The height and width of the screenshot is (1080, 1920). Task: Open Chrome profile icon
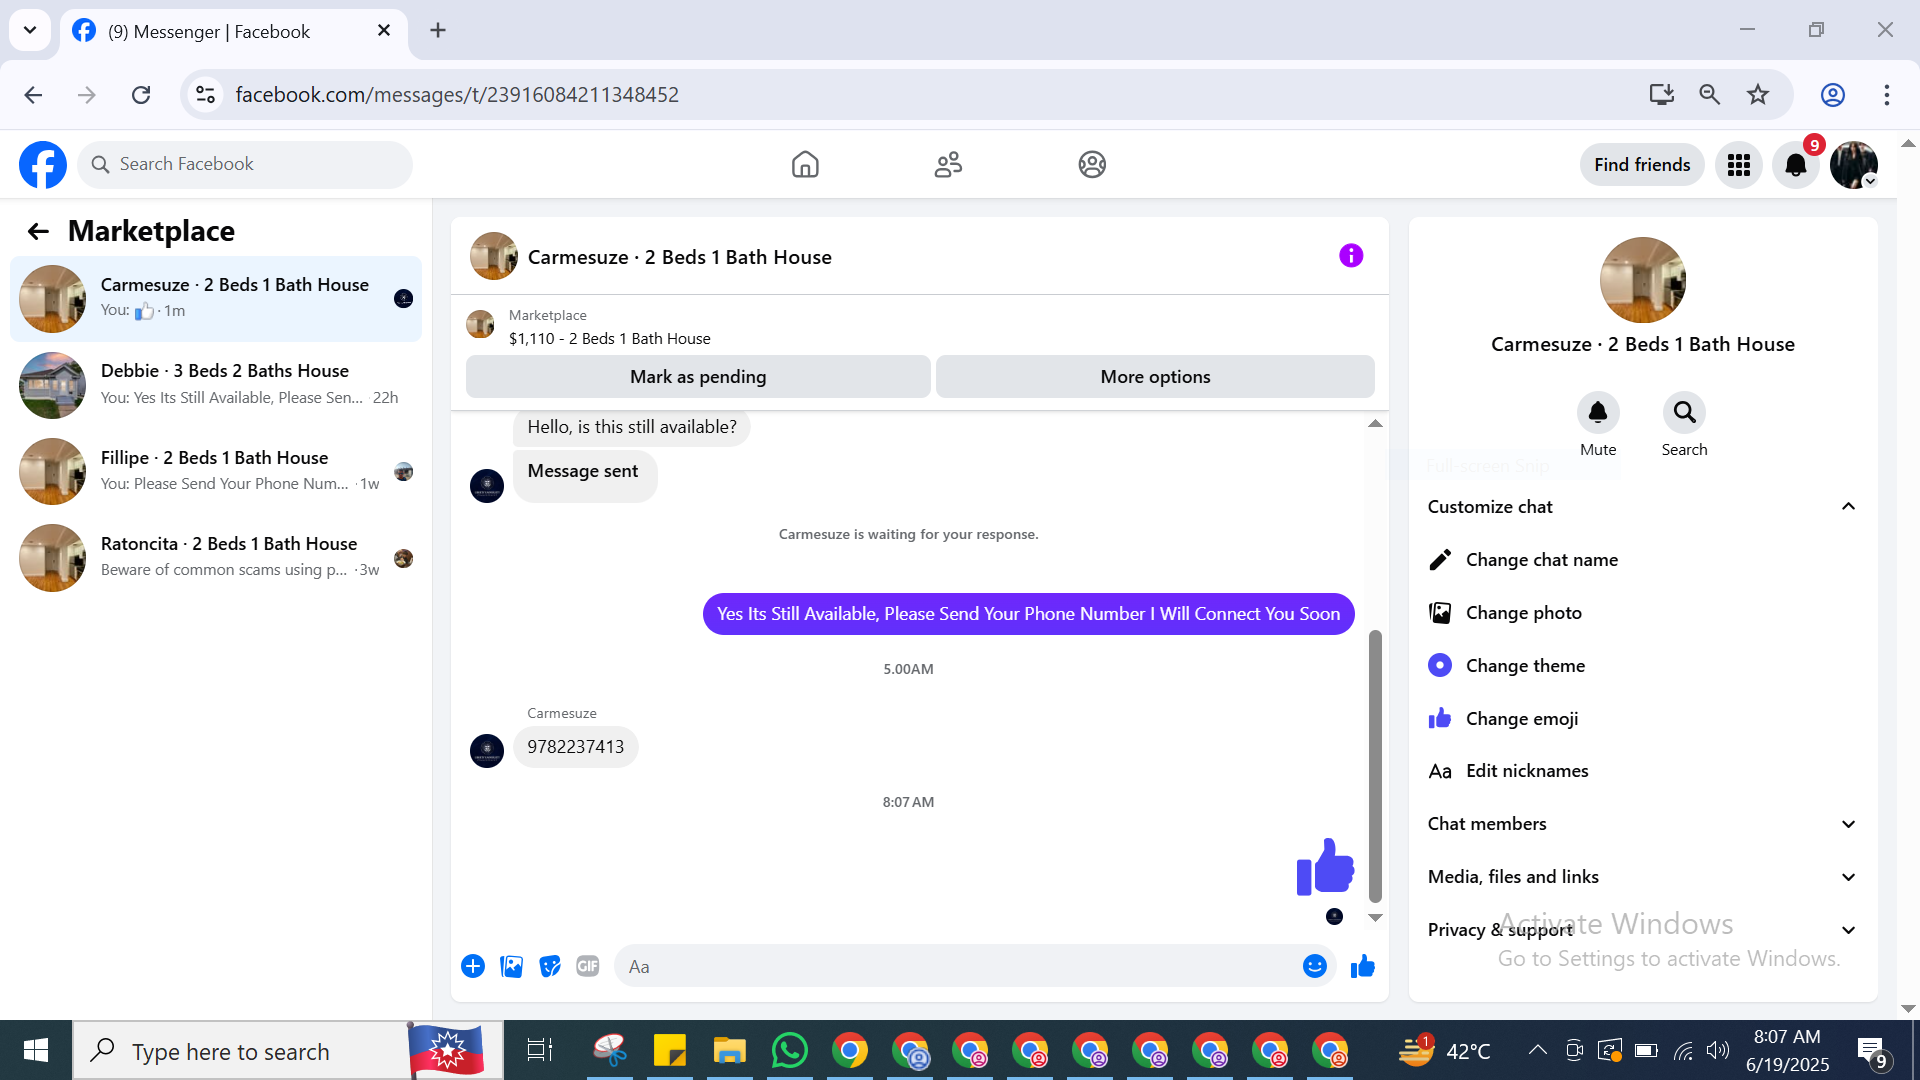[1833, 95]
